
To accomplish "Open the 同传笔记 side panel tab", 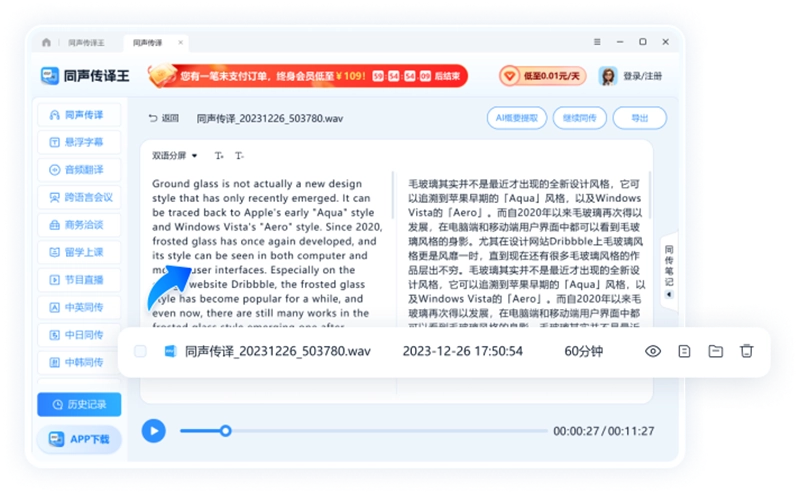I will [x=668, y=265].
